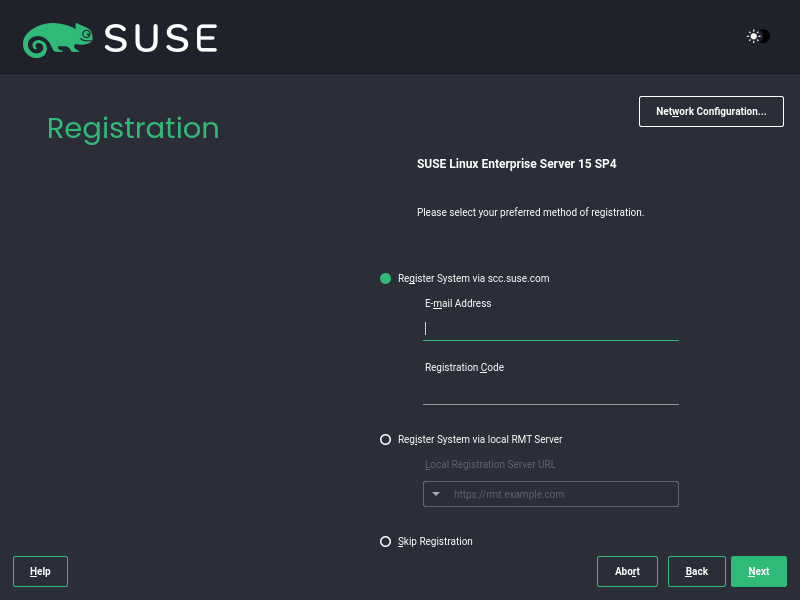Open the Help dialog
Image resolution: width=800 pixels, height=600 pixels.
[x=40, y=571]
